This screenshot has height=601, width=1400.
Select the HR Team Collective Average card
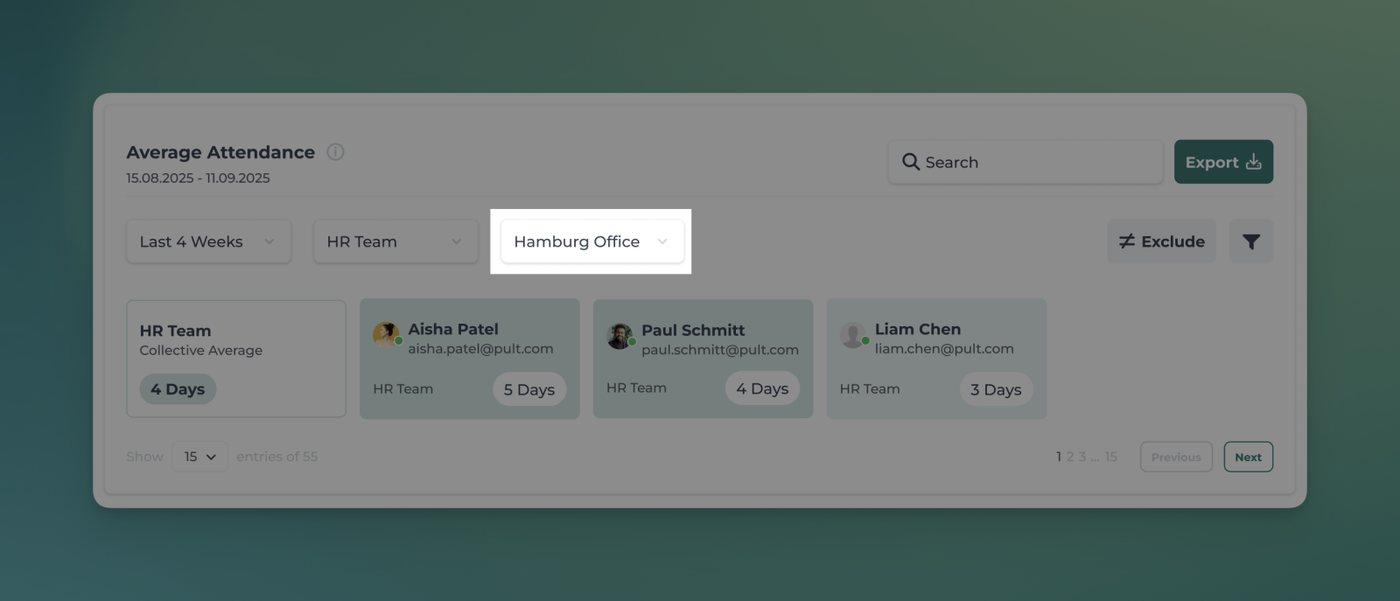tap(236, 358)
